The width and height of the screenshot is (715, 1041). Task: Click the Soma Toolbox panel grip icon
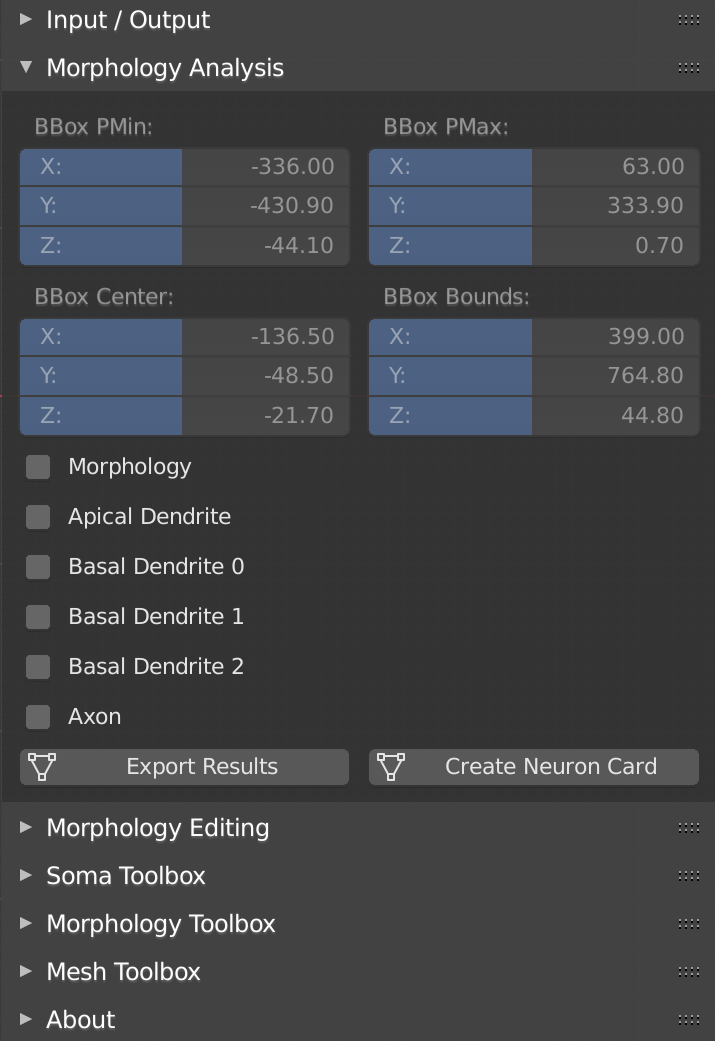pyautogui.click(x=688, y=876)
